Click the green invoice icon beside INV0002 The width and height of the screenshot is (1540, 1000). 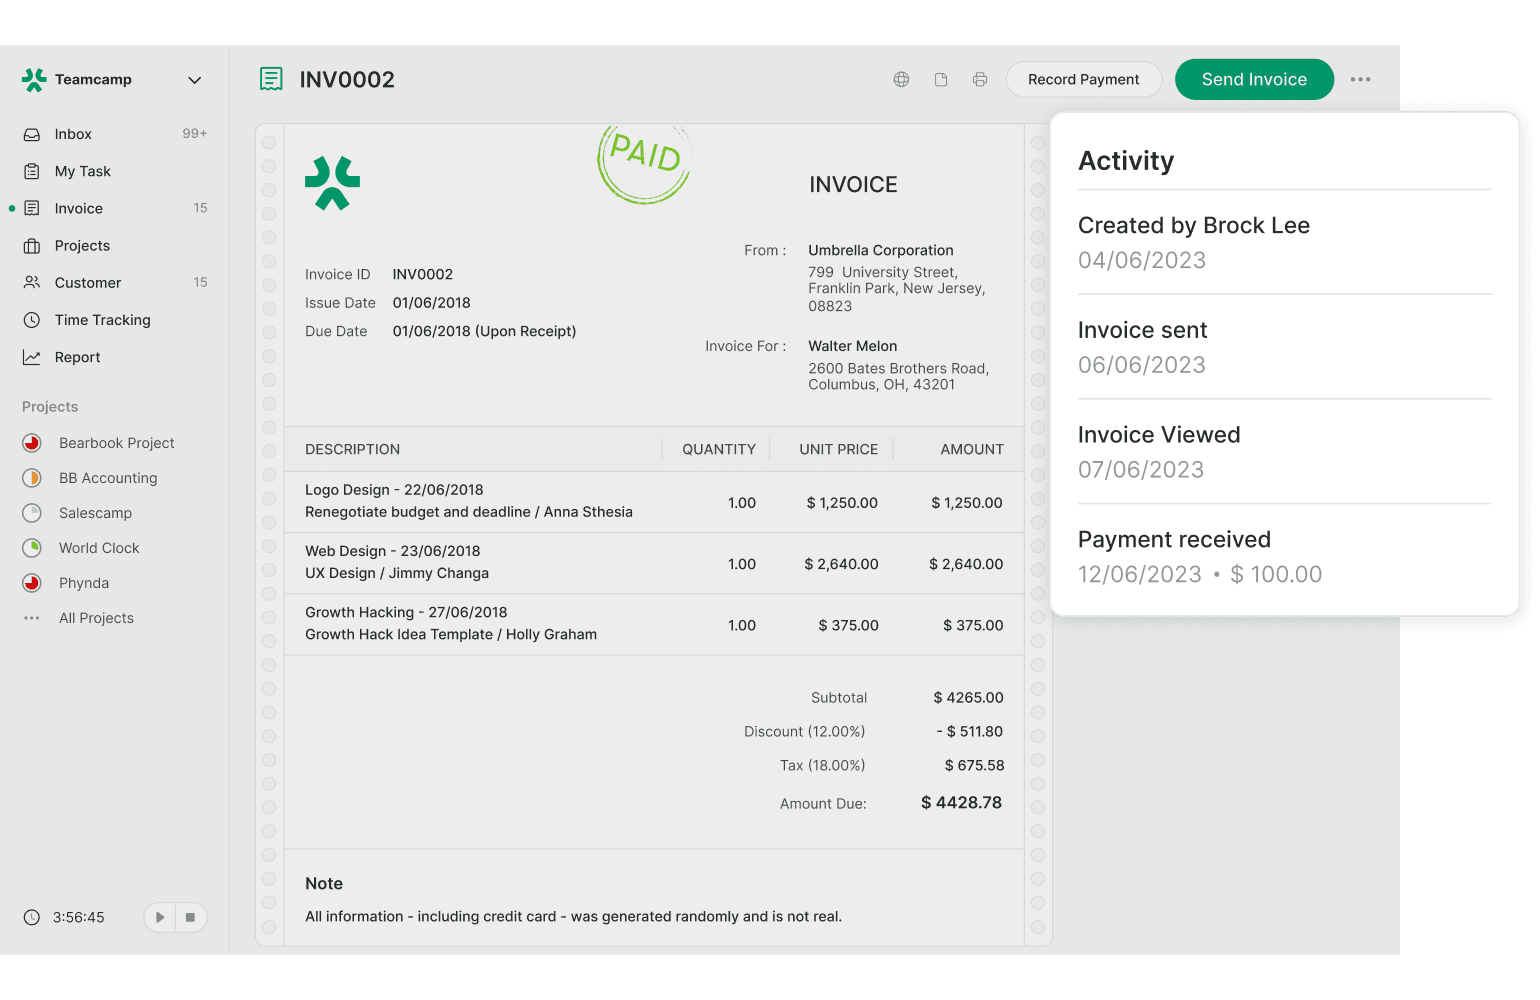[x=271, y=79]
